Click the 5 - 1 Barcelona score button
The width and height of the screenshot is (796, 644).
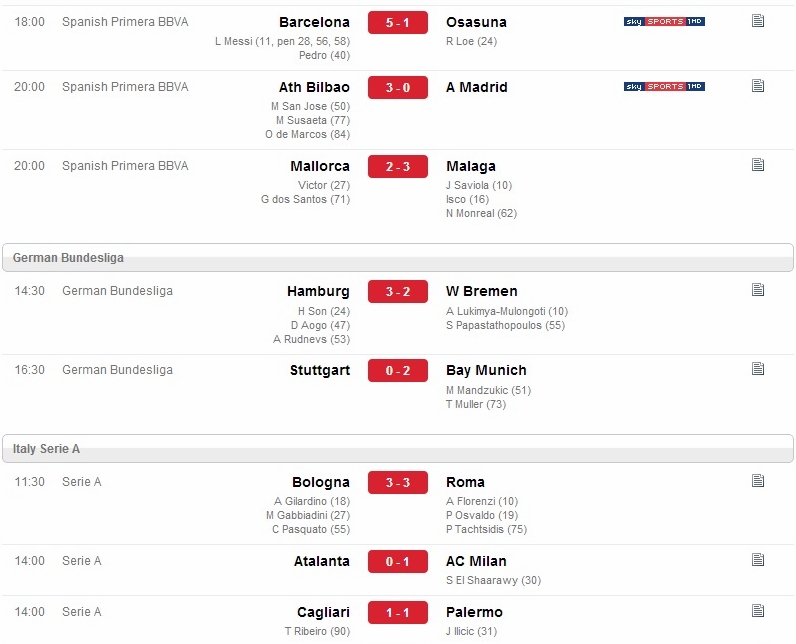[397, 22]
